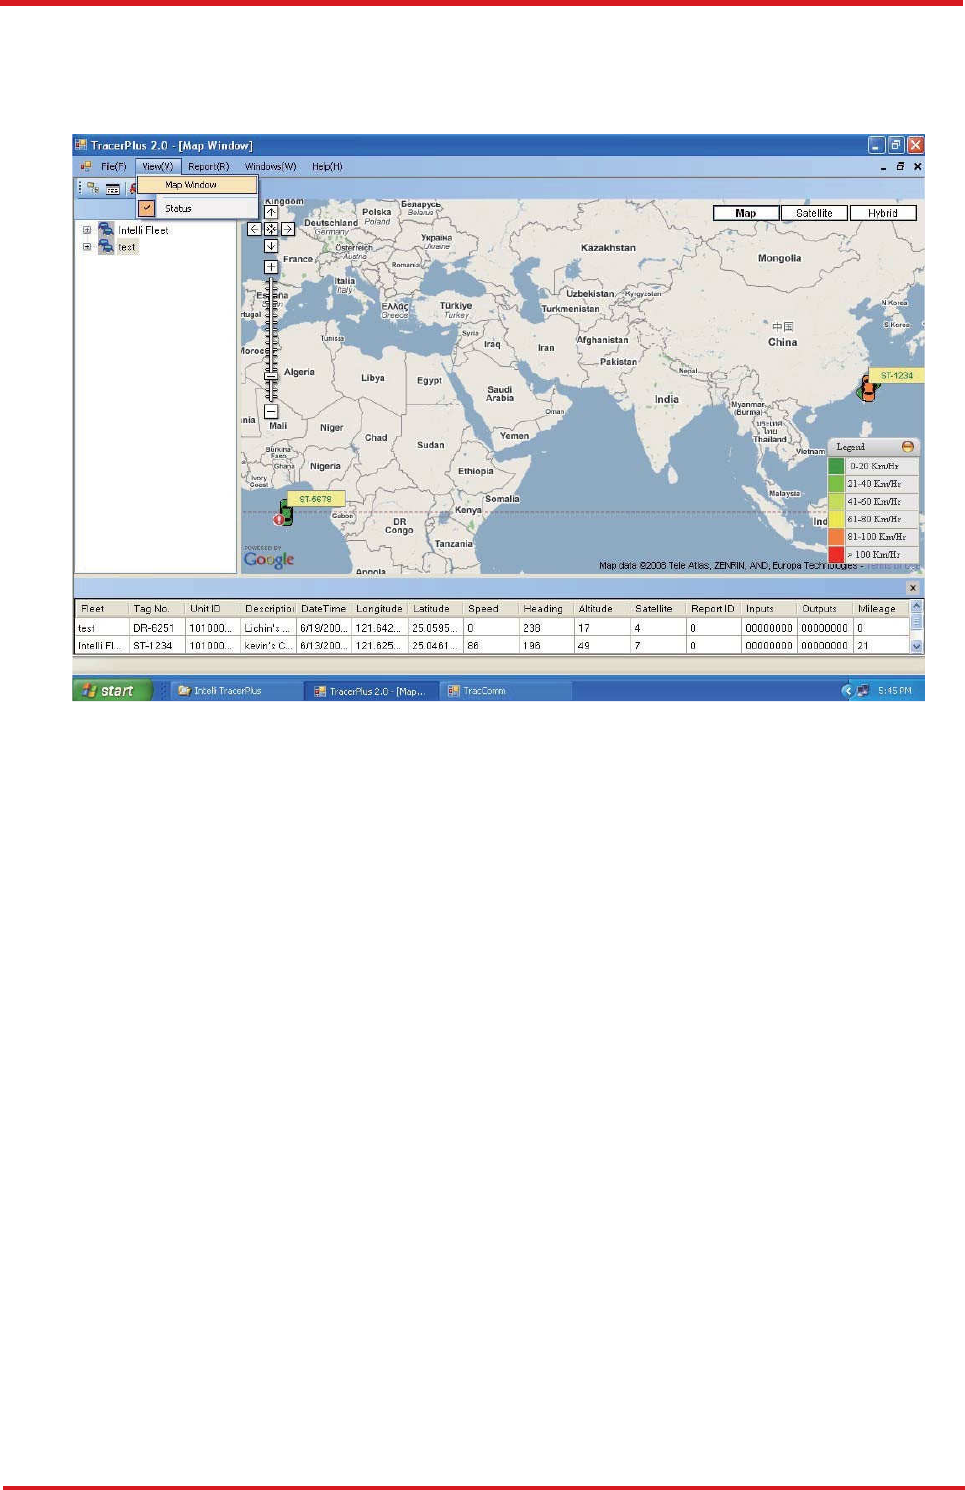The width and height of the screenshot is (965, 1490).
Task: Pan the map right with the arrow
Action: tap(287, 229)
